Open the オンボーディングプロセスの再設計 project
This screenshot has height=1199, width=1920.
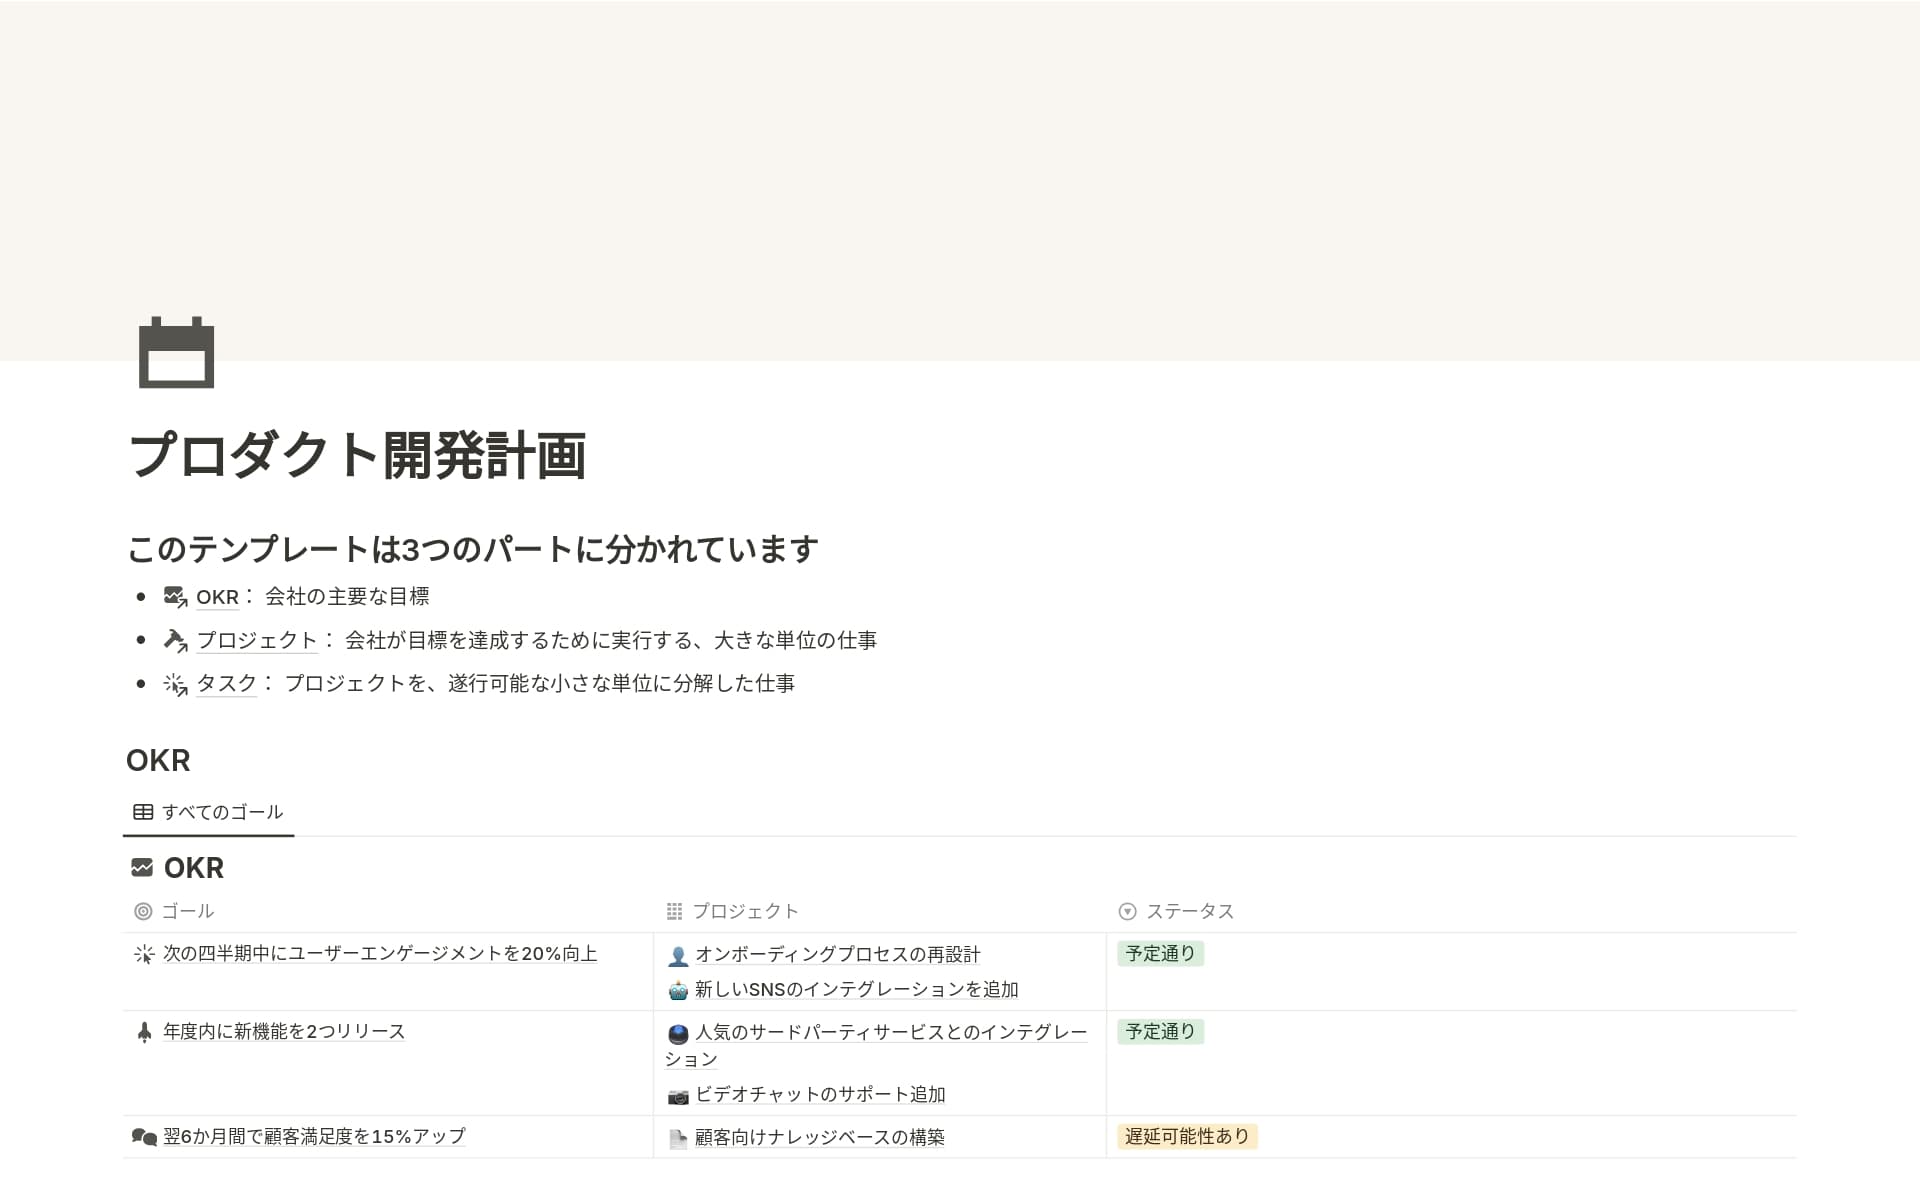837,955
